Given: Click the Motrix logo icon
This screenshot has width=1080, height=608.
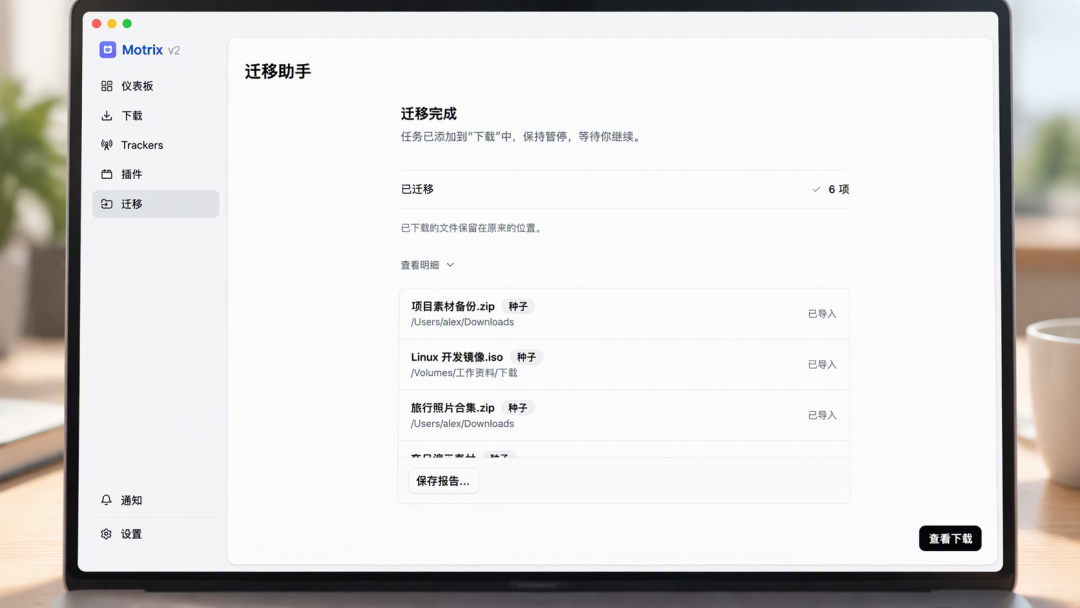Looking at the screenshot, I should [107, 50].
